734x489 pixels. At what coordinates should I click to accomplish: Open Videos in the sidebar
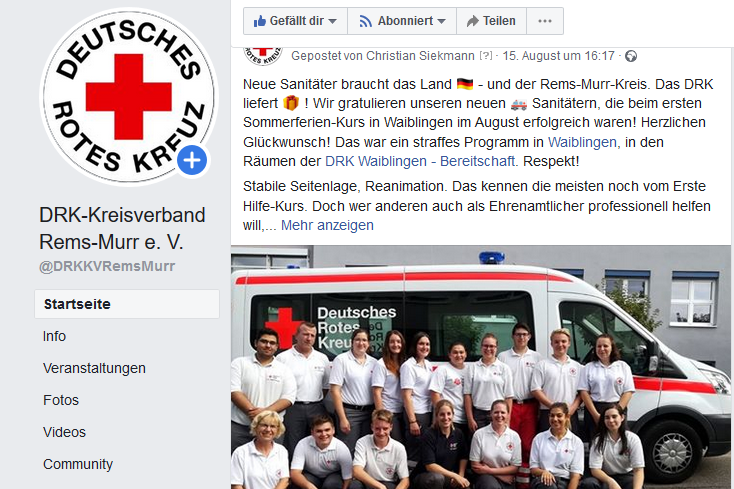[x=64, y=432]
